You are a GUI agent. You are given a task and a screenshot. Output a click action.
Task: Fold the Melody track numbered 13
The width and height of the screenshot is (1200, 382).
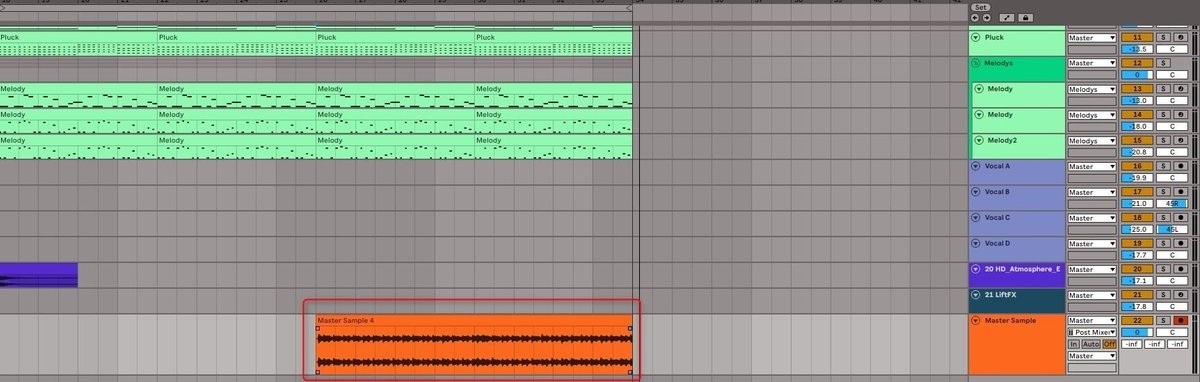point(979,89)
